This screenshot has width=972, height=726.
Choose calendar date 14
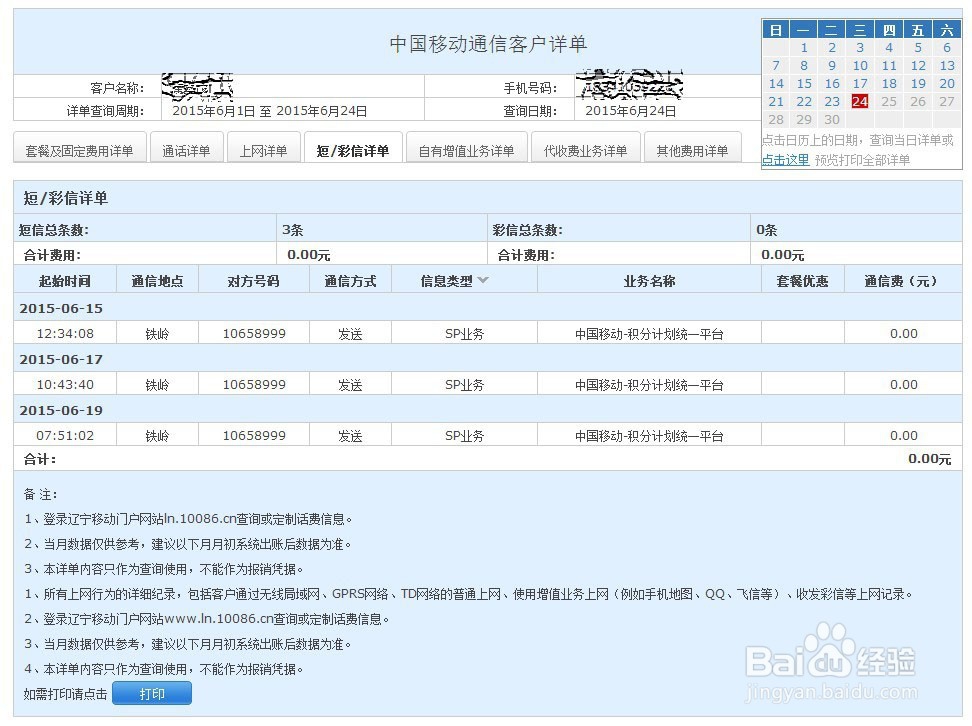(x=776, y=84)
